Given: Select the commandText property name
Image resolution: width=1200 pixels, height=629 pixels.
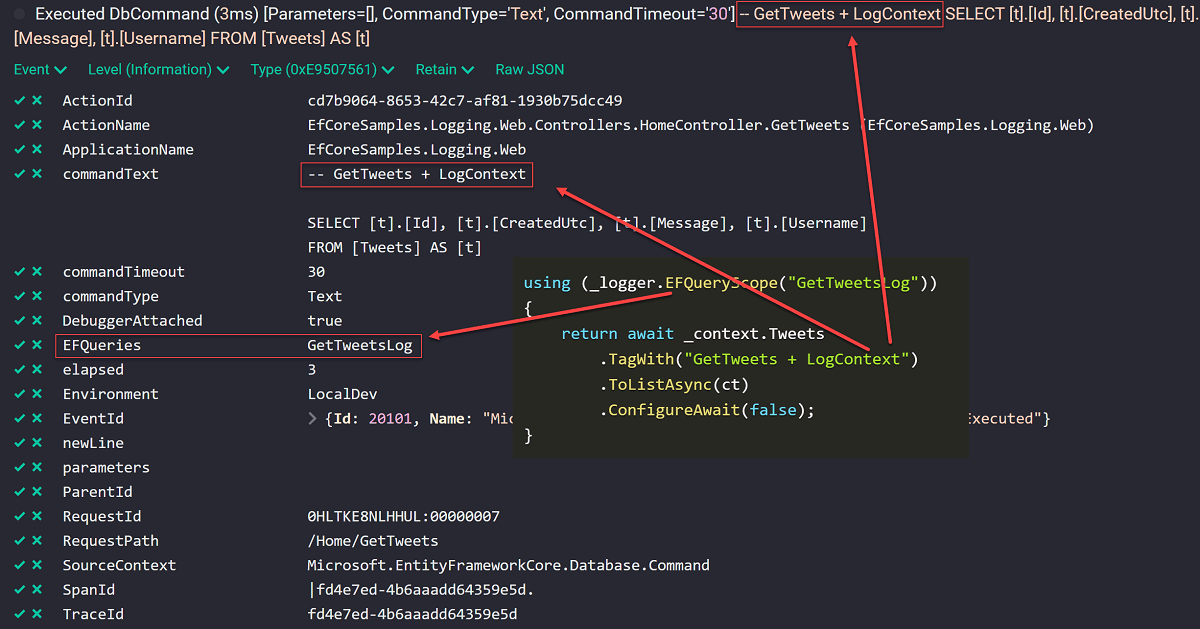Looking at the screenshot, I should (110, 173).
